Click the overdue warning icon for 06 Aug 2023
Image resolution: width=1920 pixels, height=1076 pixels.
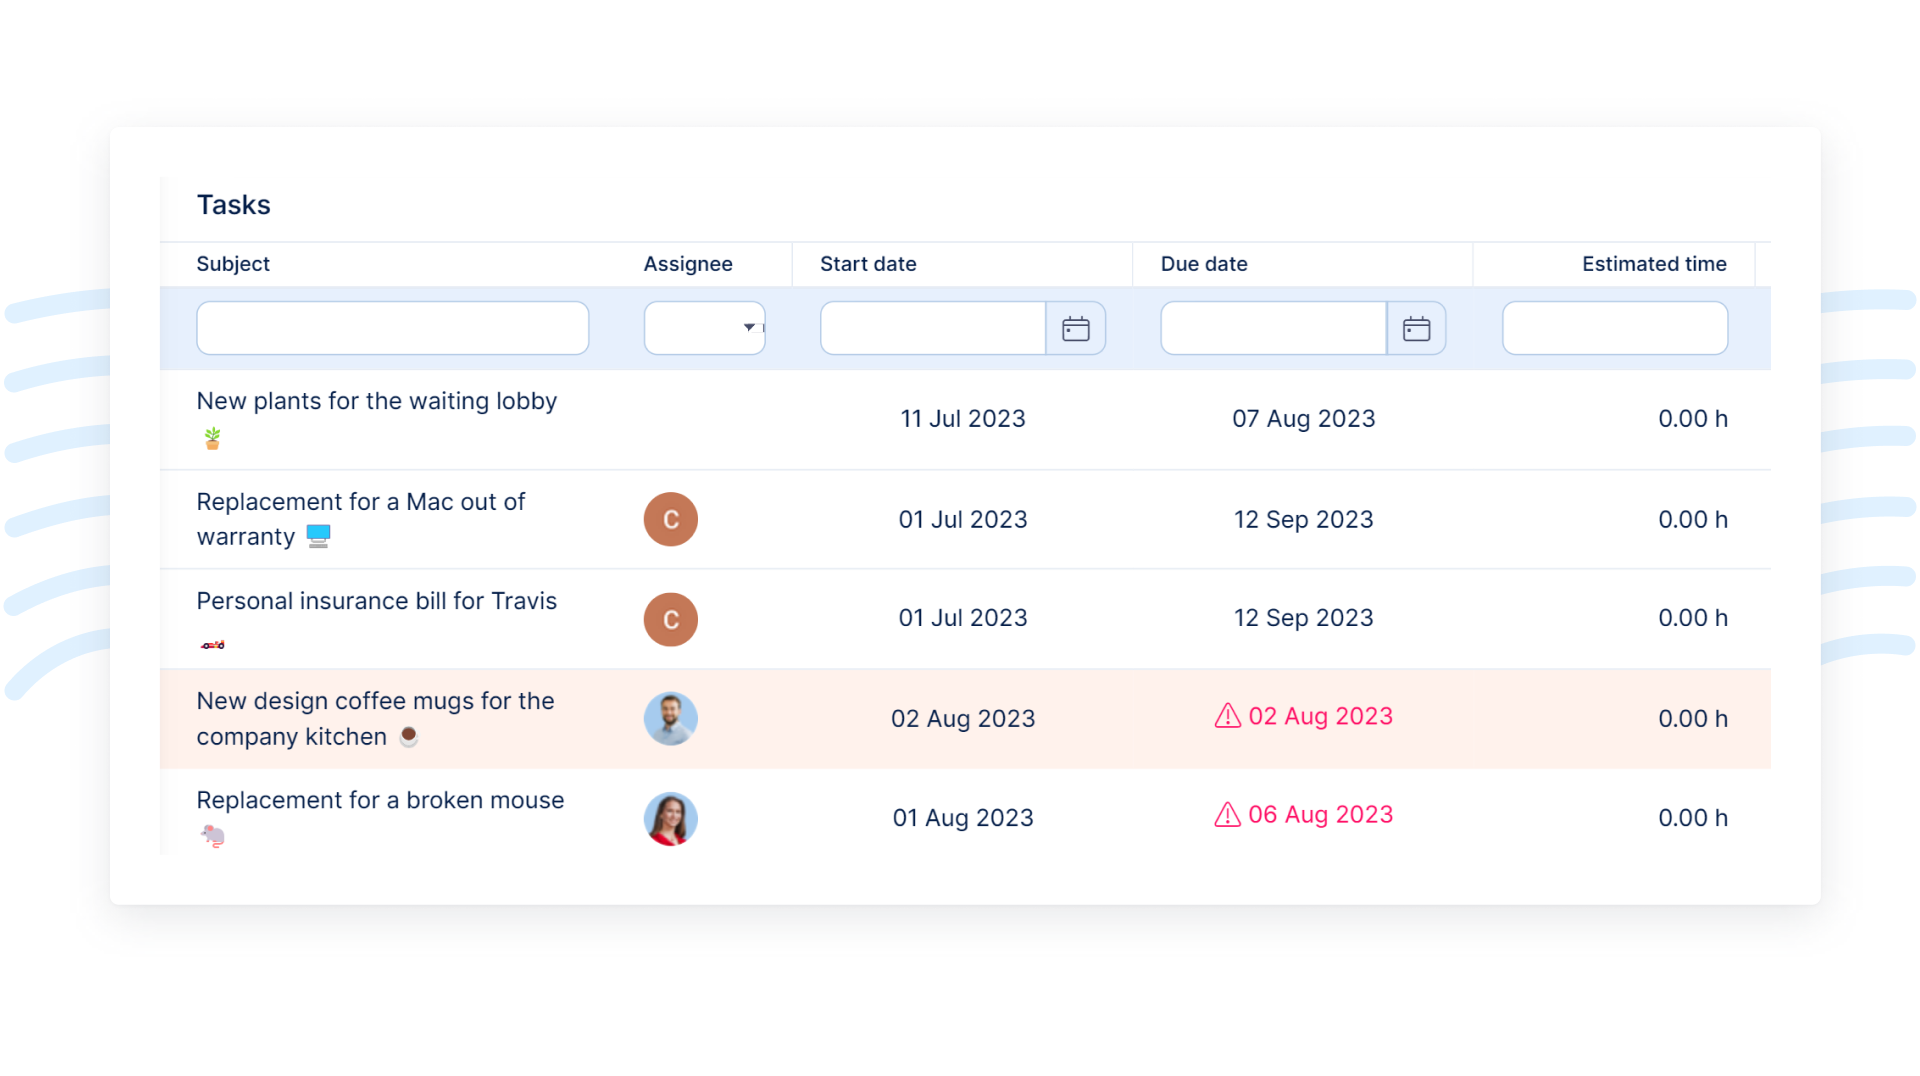(x=1227, y=815)
